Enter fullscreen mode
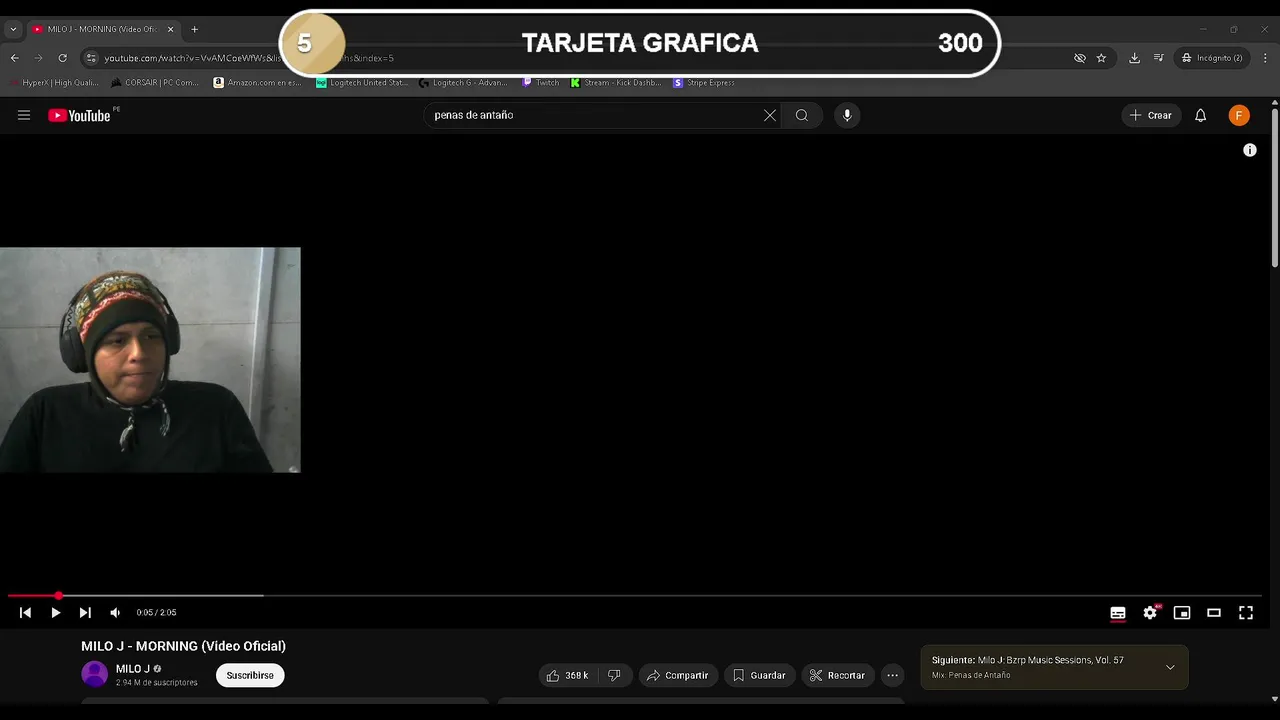This screenshot has height=720, width=1280. (1246, 613)
